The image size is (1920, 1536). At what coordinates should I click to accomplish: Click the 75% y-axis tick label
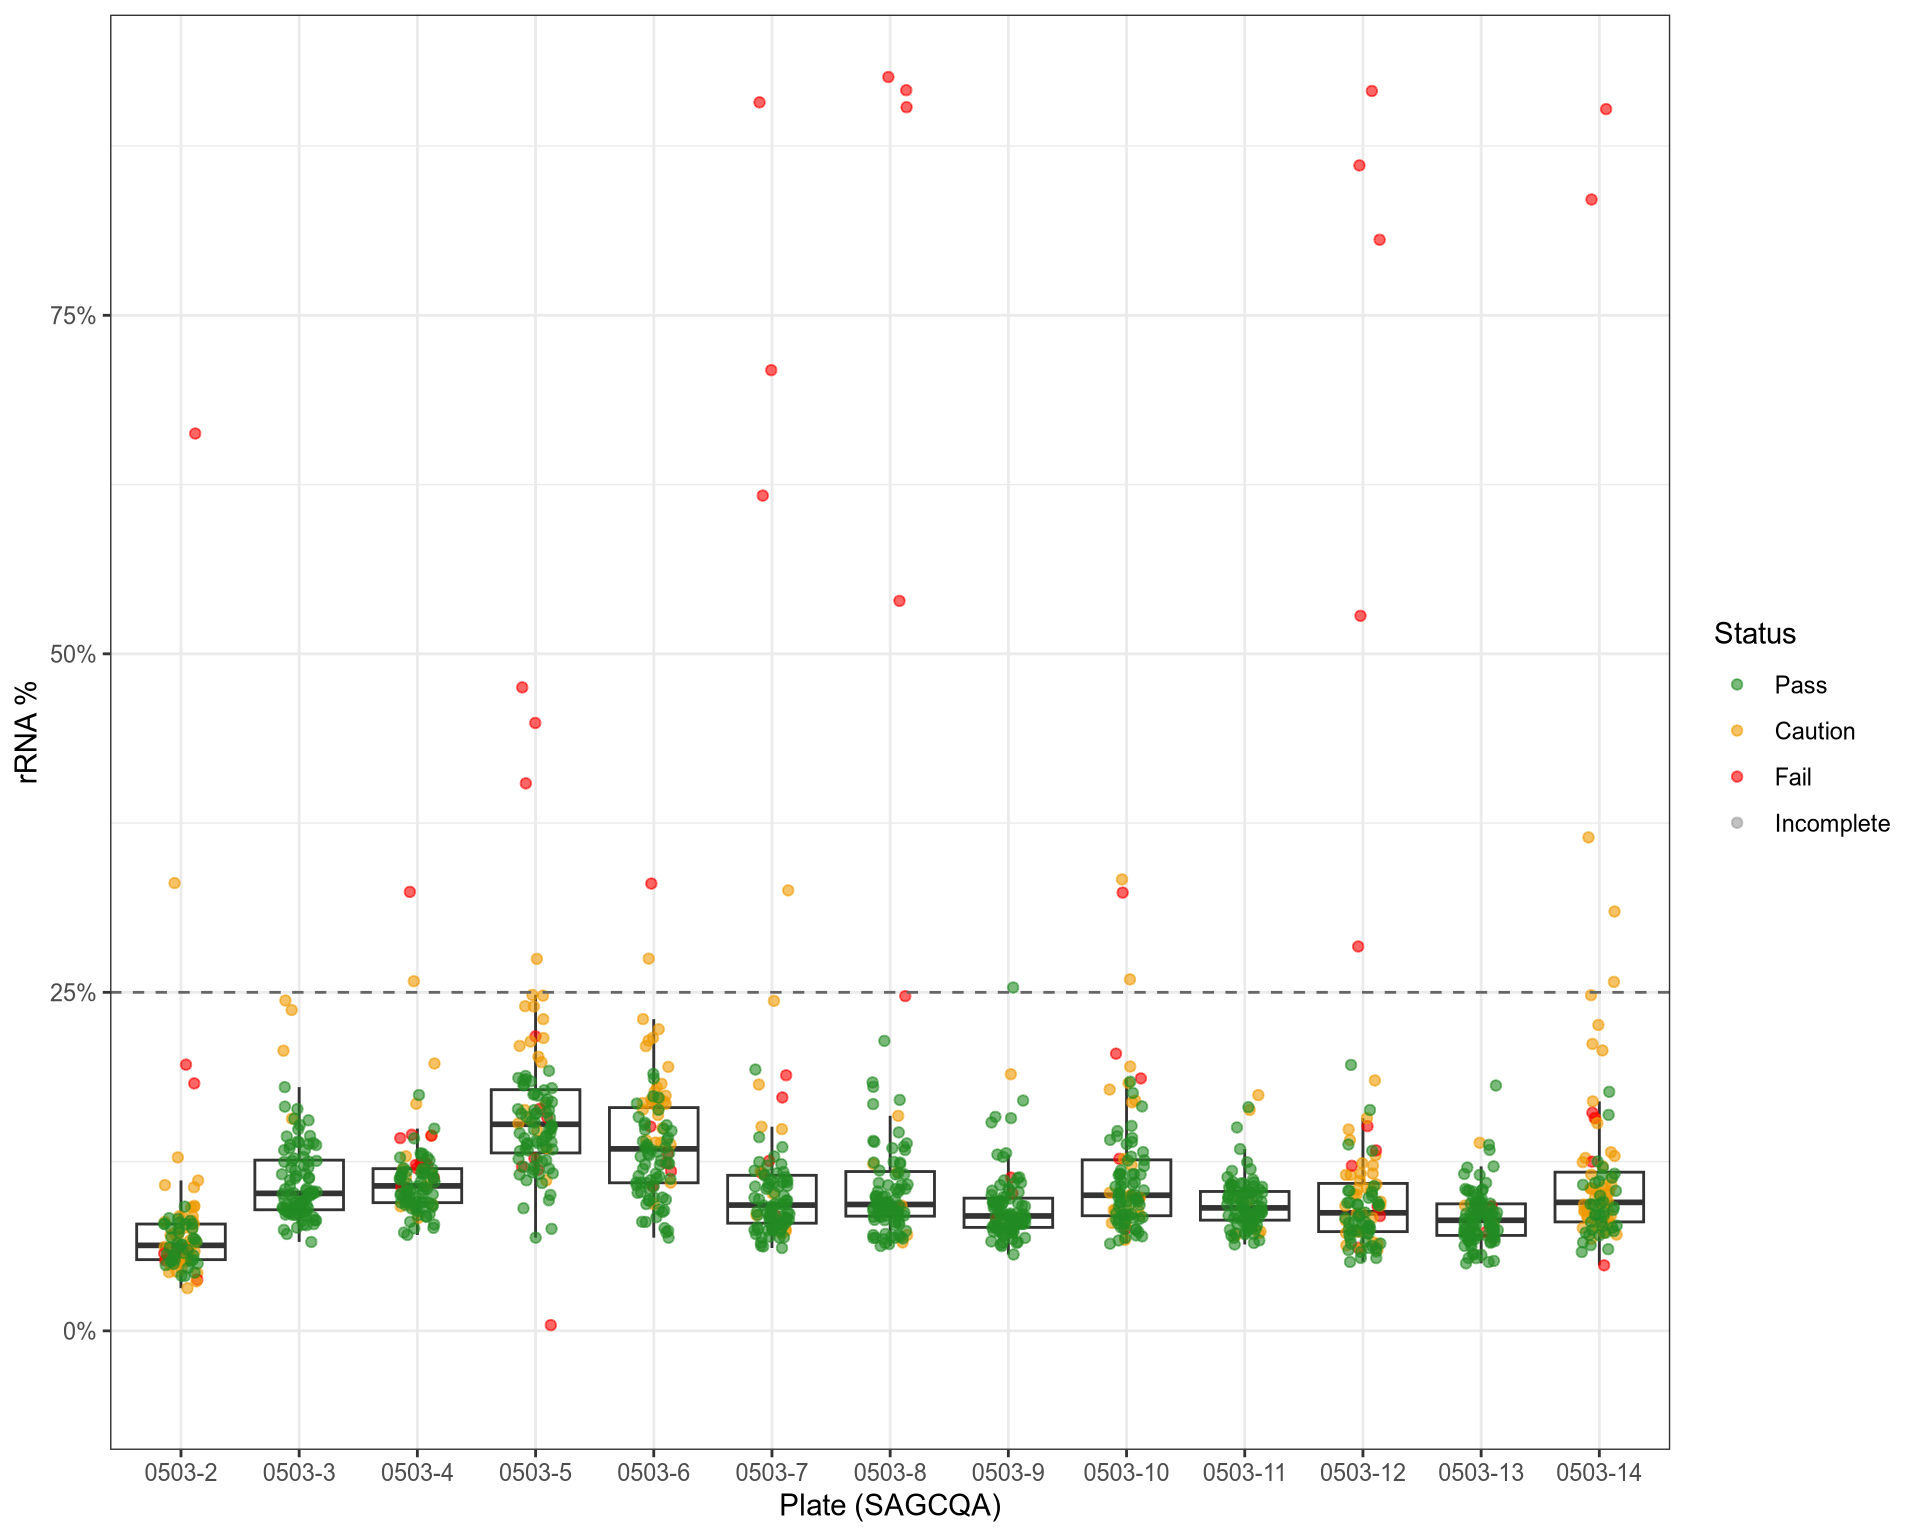point(73,316)
